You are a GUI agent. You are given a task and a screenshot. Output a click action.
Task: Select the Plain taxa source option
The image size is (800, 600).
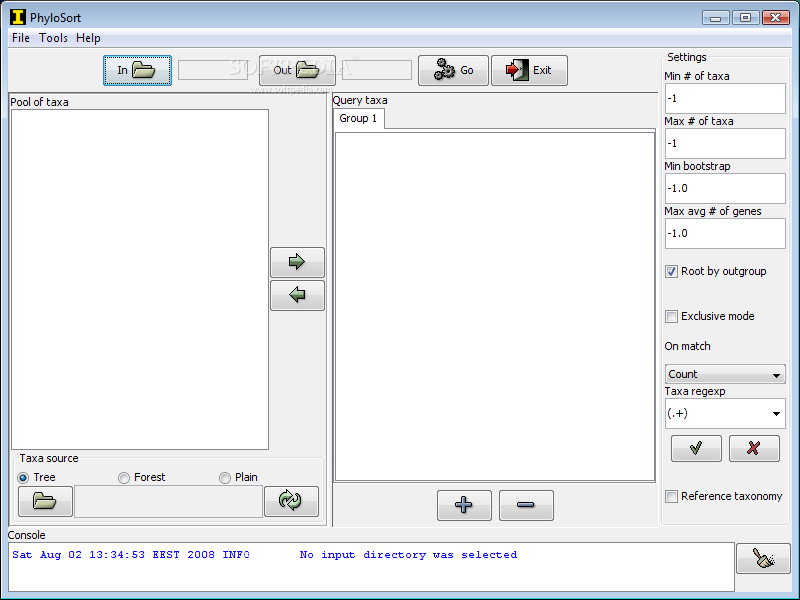tap(238, 478)
